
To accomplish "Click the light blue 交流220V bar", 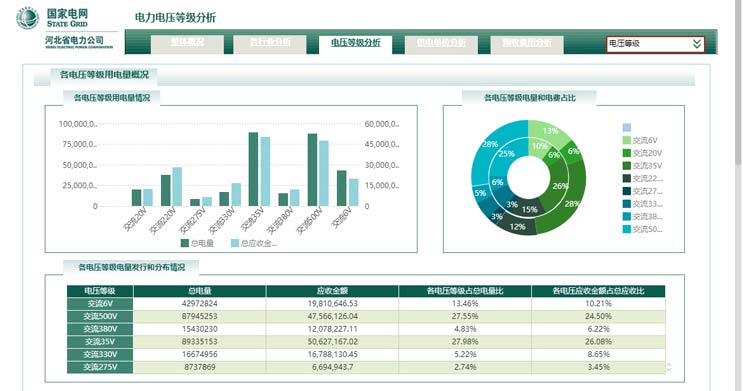I will click(x=177, y=187).
